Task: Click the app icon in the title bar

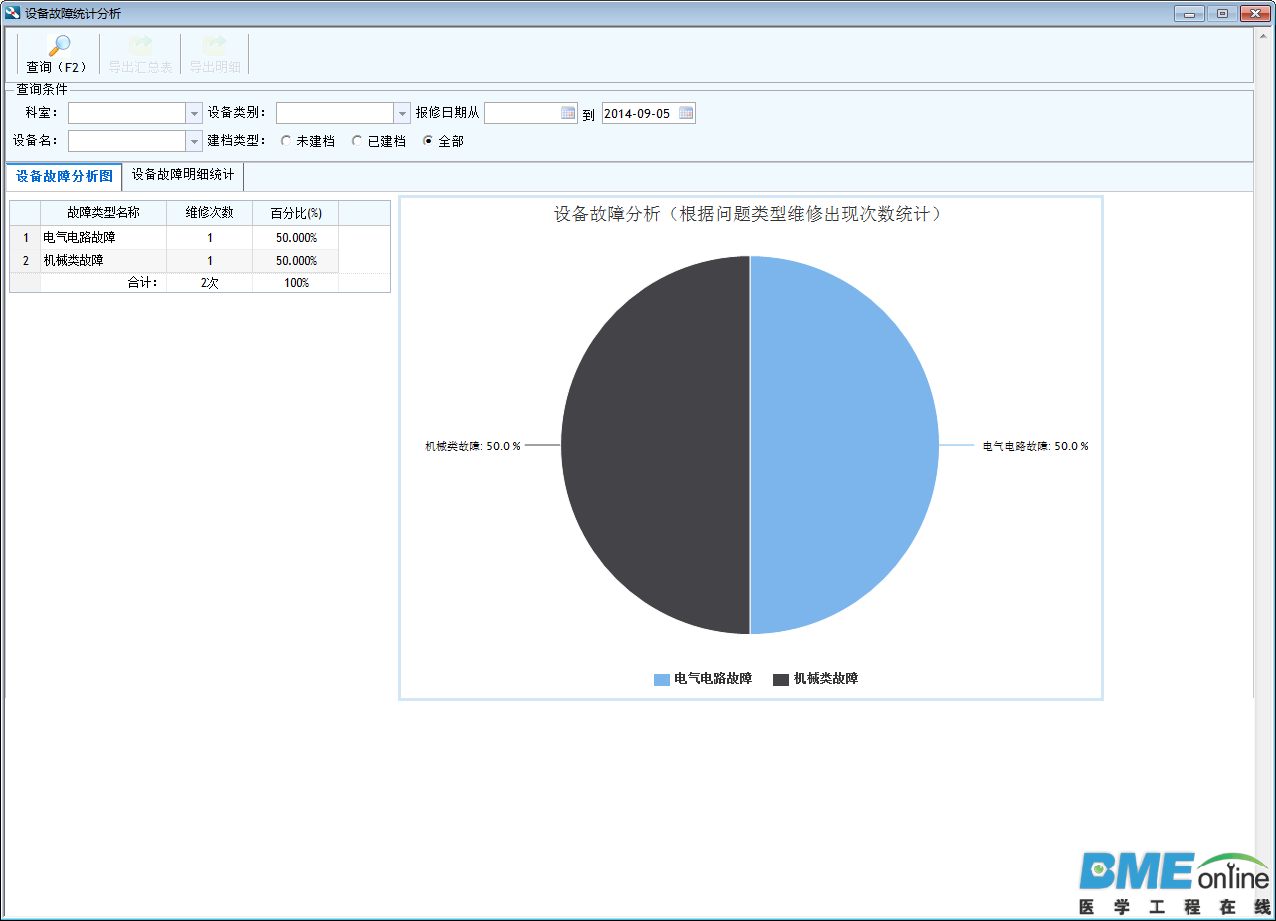Action: [x=12, y=13]
